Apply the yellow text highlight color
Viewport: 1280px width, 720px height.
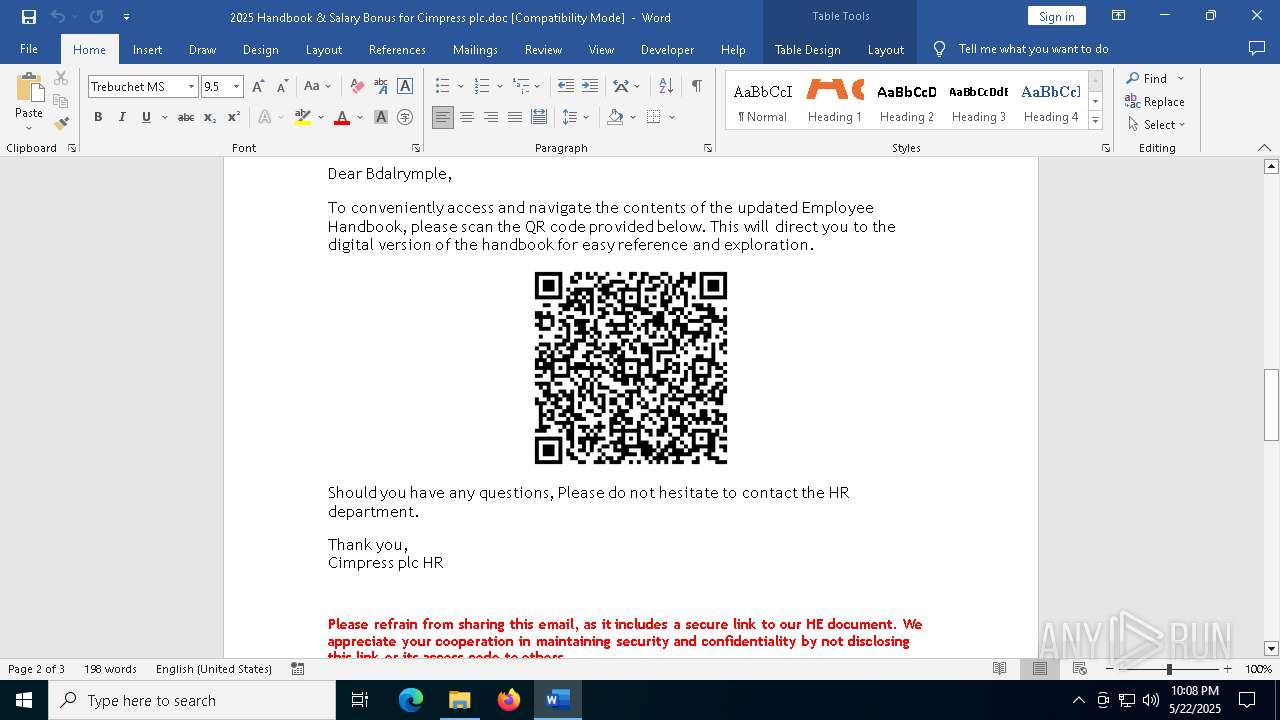tap(303, 117)
